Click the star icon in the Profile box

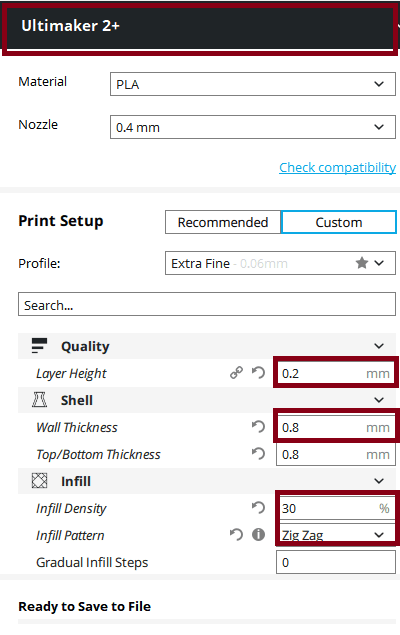362,263
